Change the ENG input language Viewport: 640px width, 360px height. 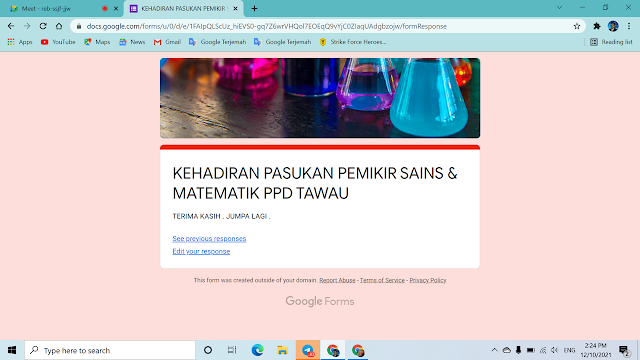click(x=569, y=350)
